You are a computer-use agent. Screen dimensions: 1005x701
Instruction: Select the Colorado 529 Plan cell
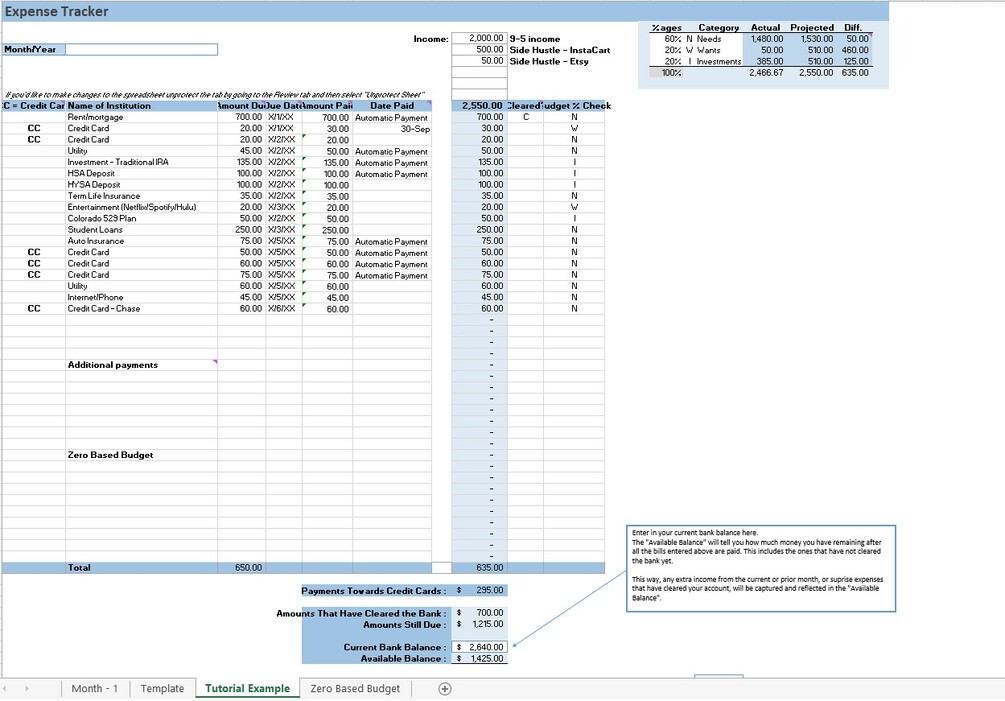click(x=141, y=219)
